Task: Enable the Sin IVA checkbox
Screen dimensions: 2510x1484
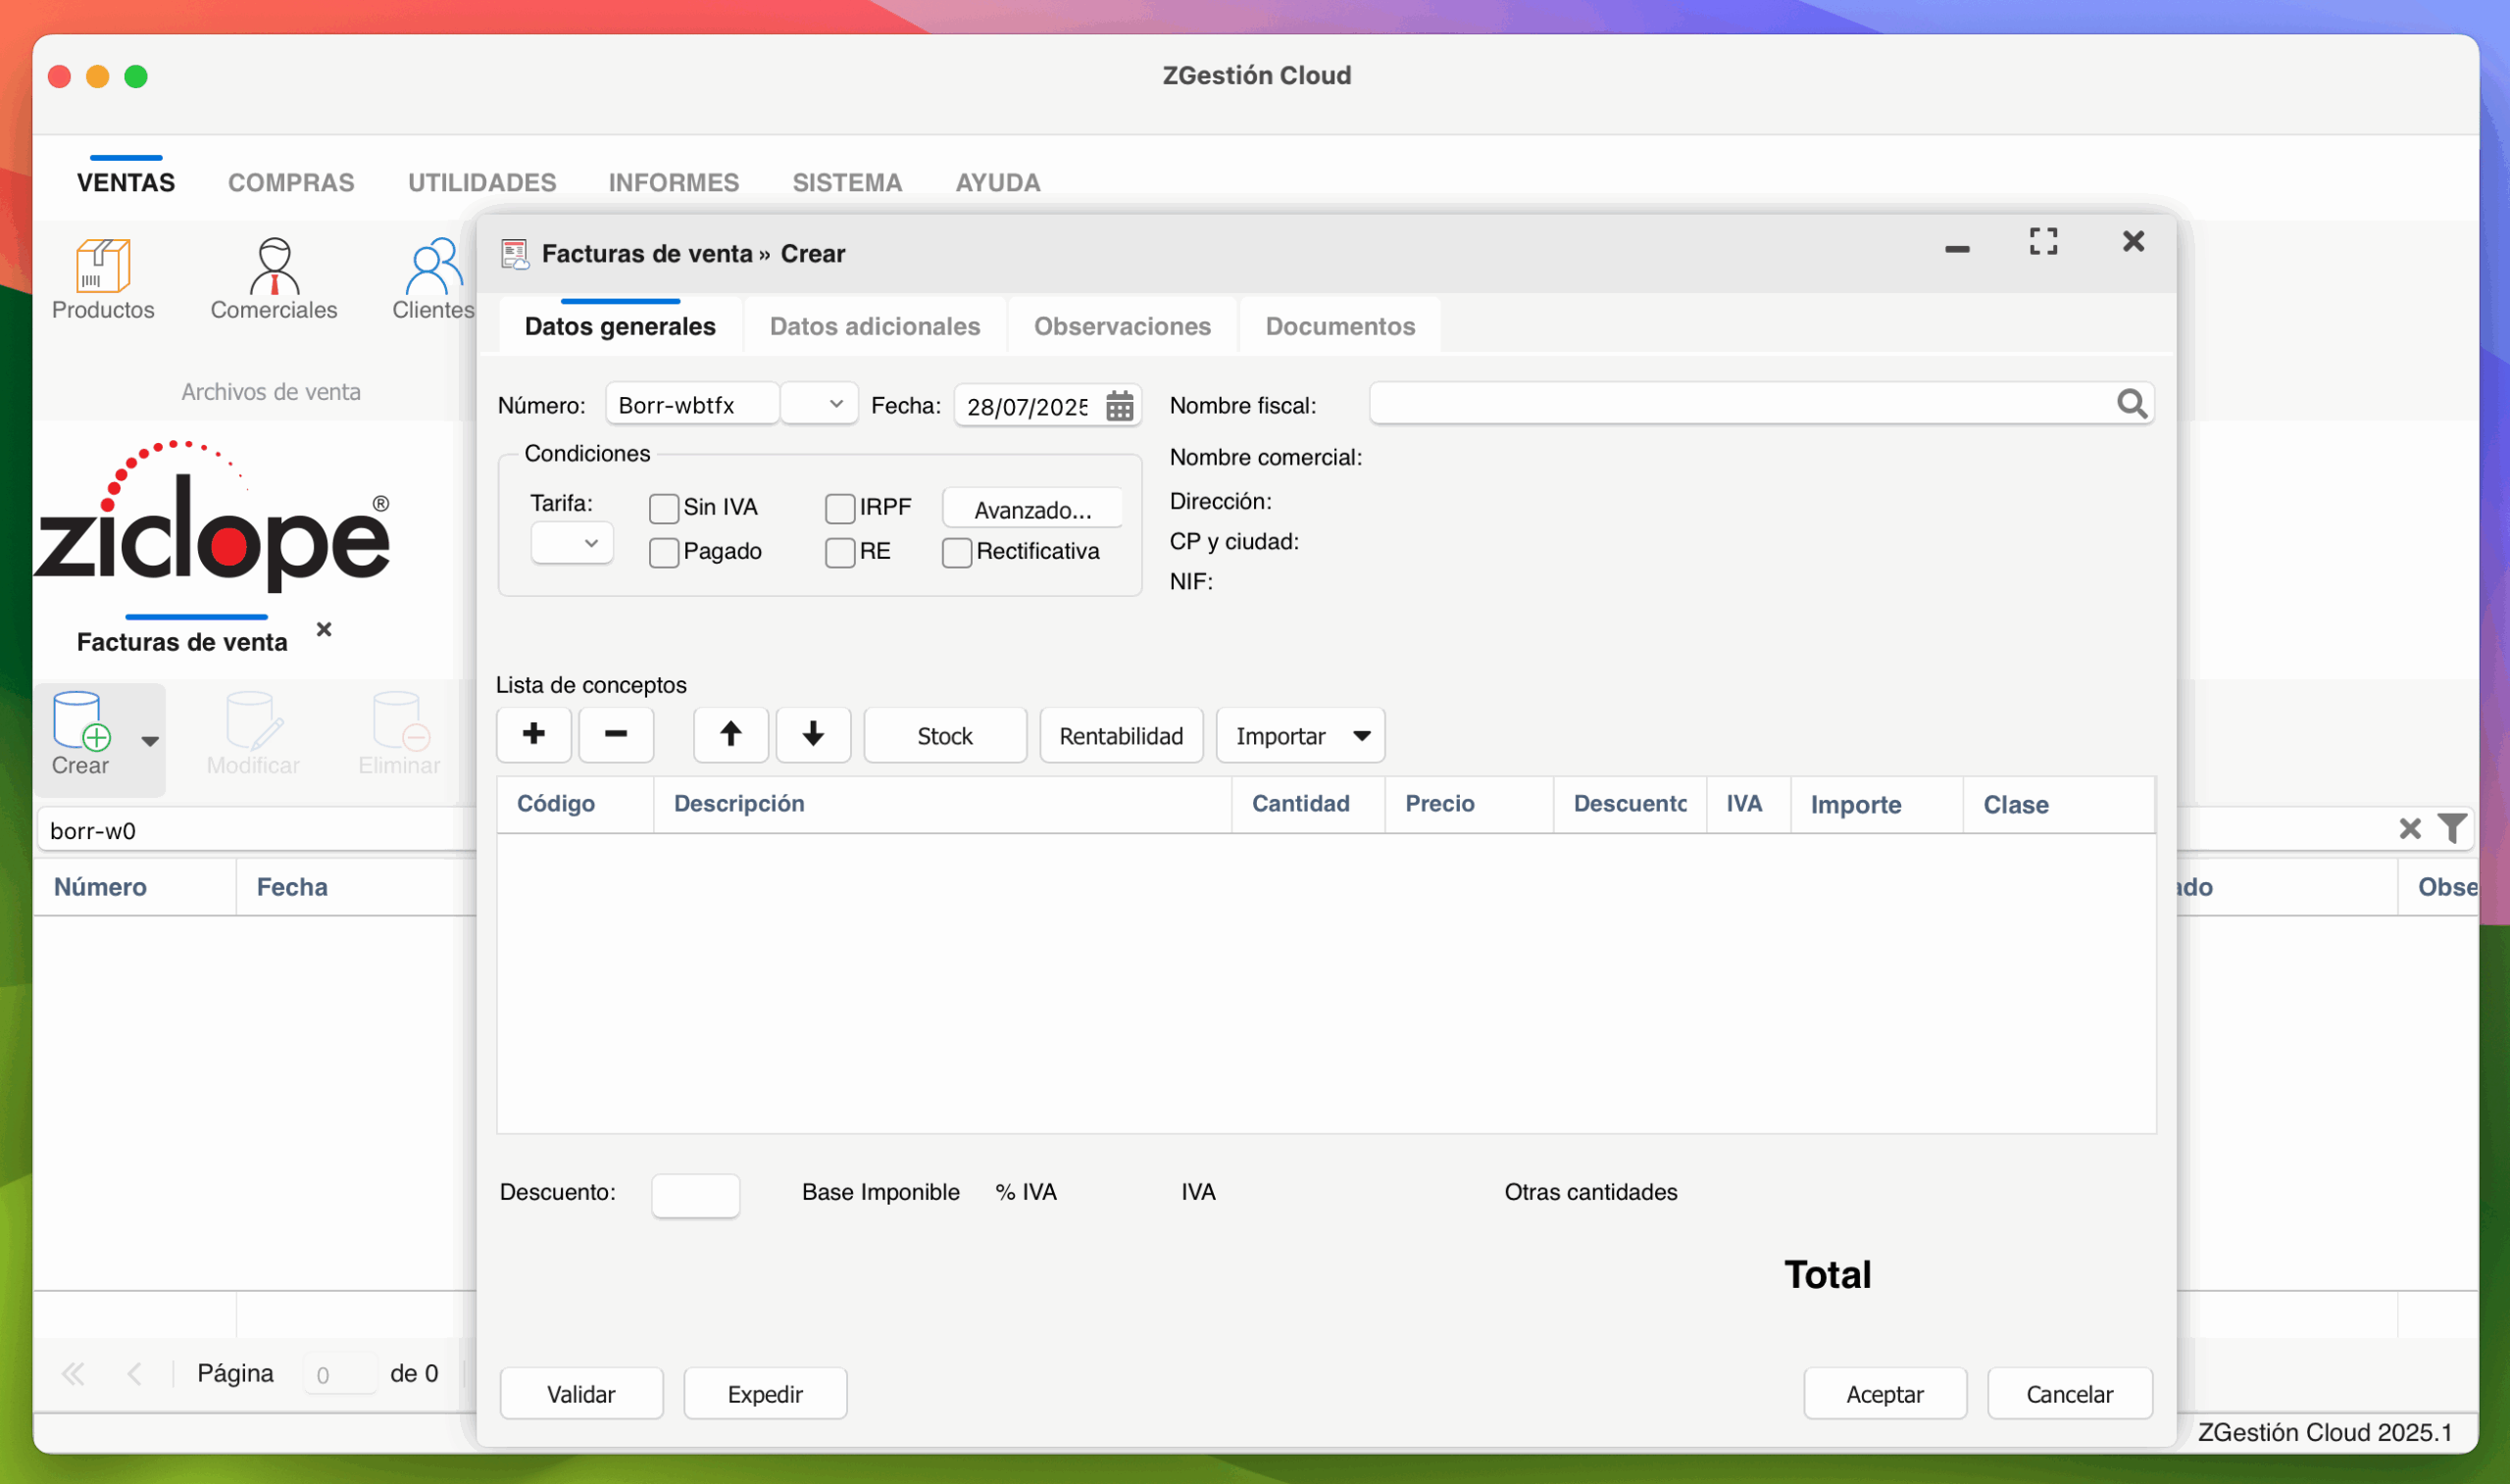Action: coord(664,509)
